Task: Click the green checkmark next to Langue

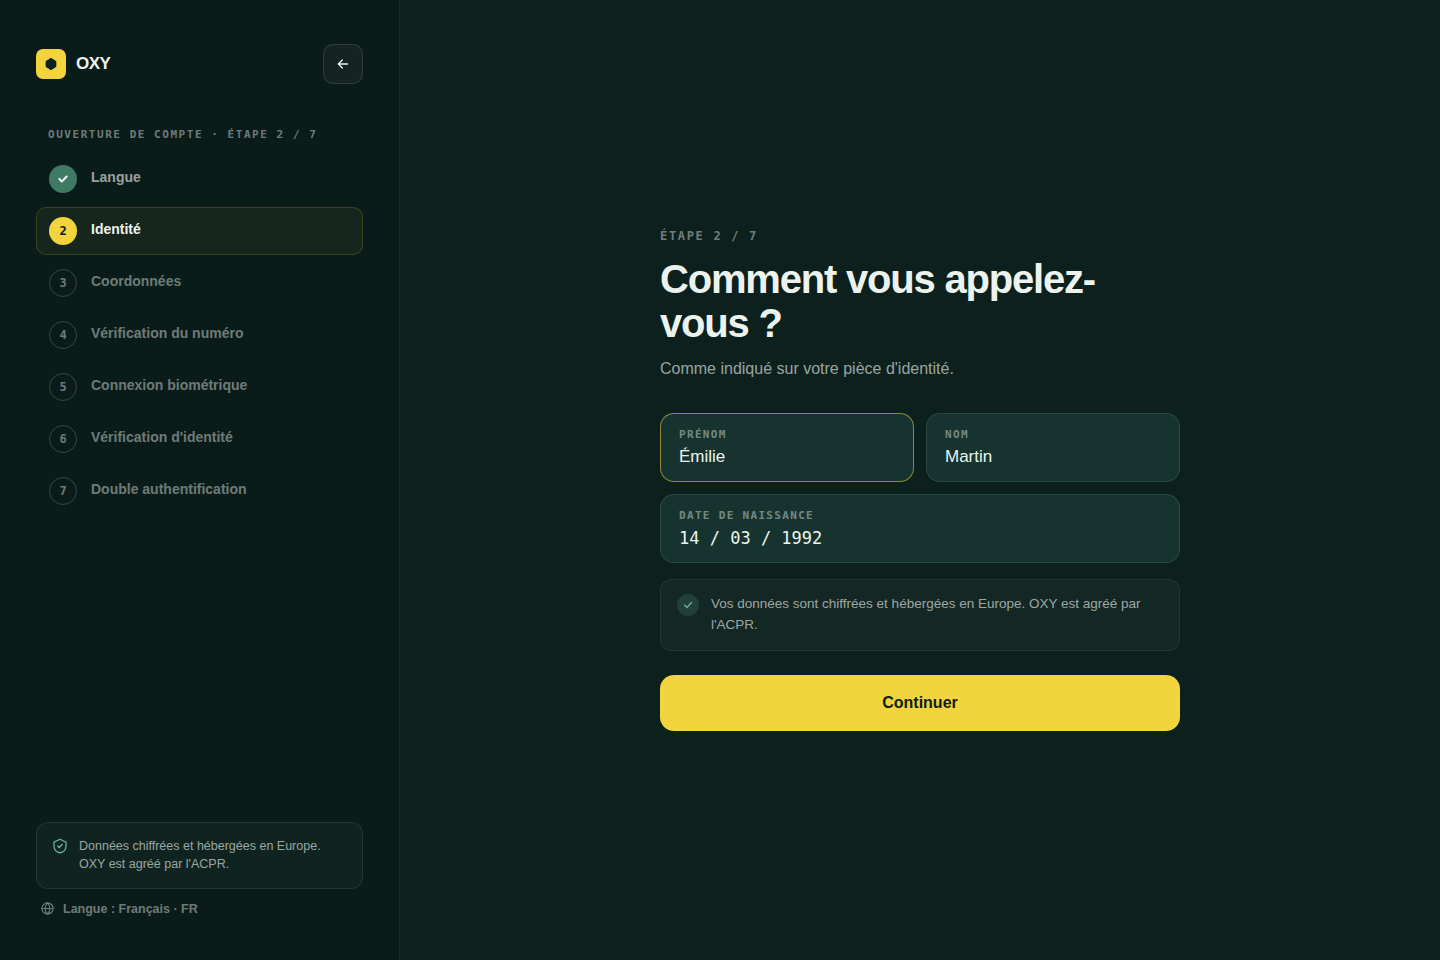Action: (63, 179)
